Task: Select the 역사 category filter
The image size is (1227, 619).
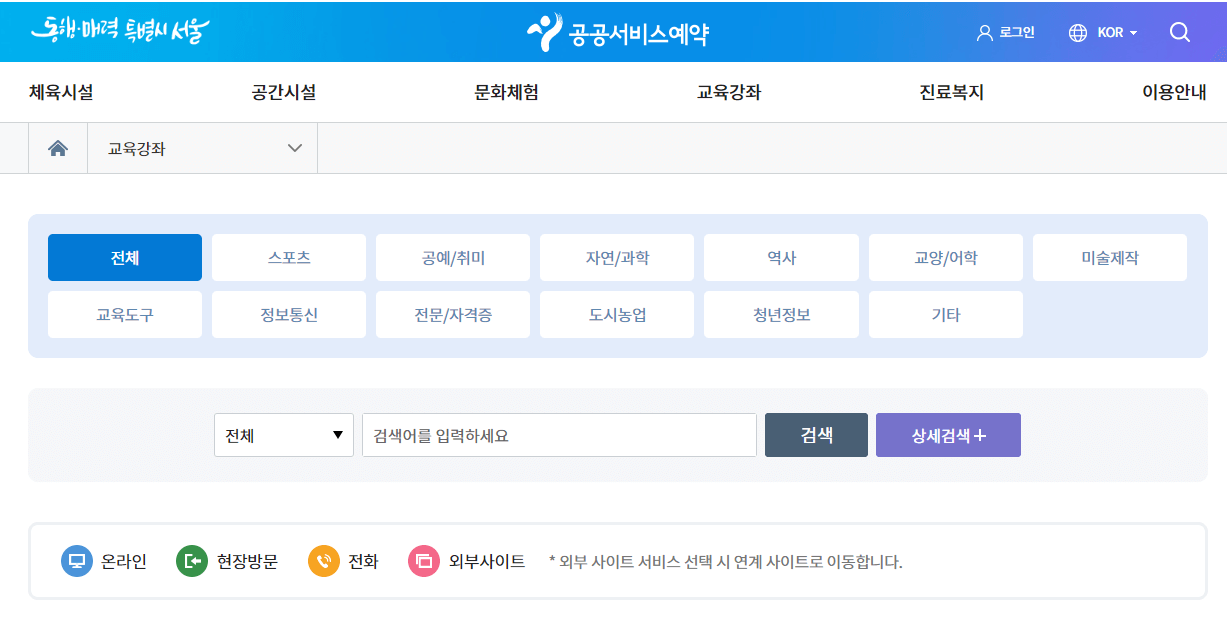Action: pyautogui.click(x=781, y=257)
